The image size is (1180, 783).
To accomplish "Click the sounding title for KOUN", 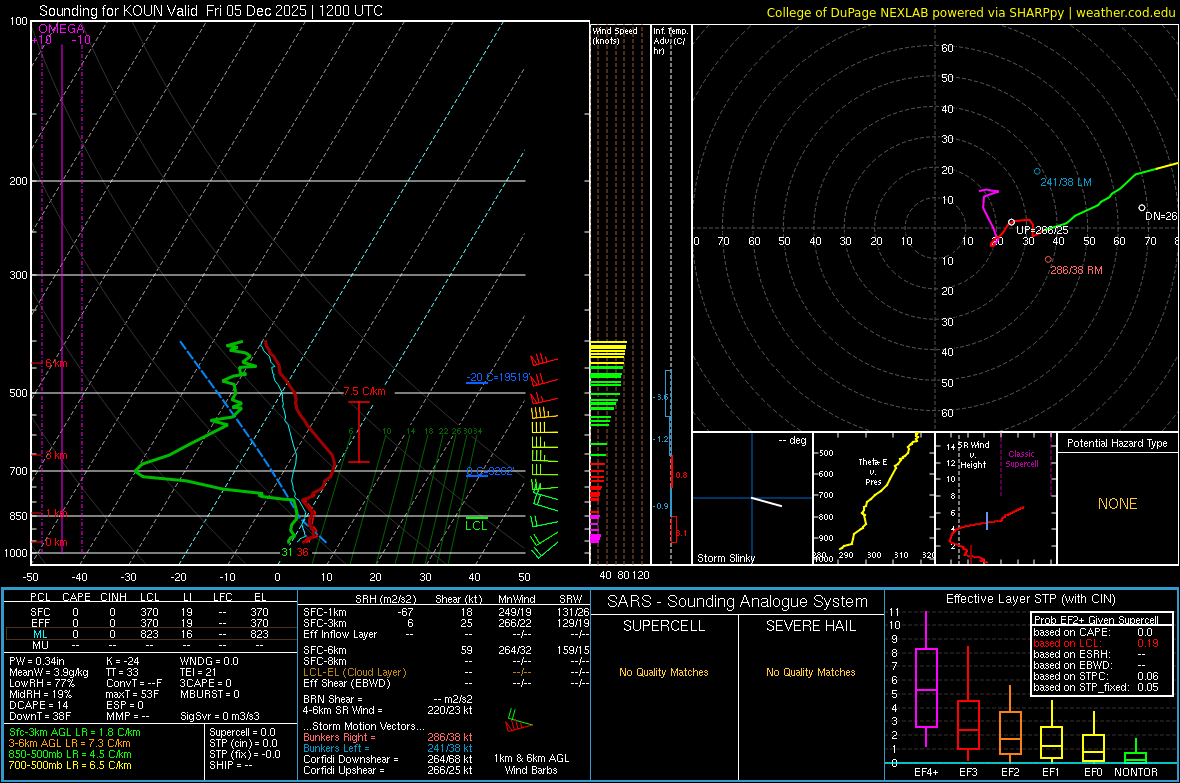I will point(211,11).
